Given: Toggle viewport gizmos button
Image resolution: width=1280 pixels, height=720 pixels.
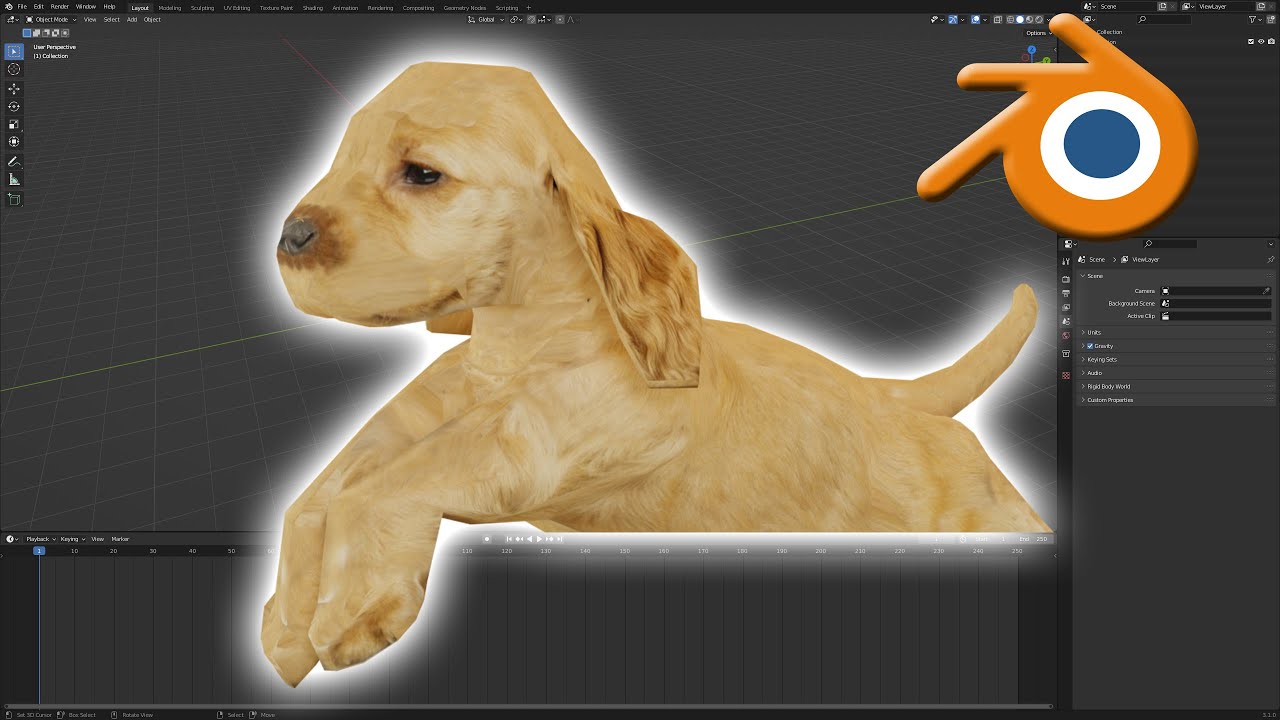Looking at the screenshot, I should tap(953, 19).
